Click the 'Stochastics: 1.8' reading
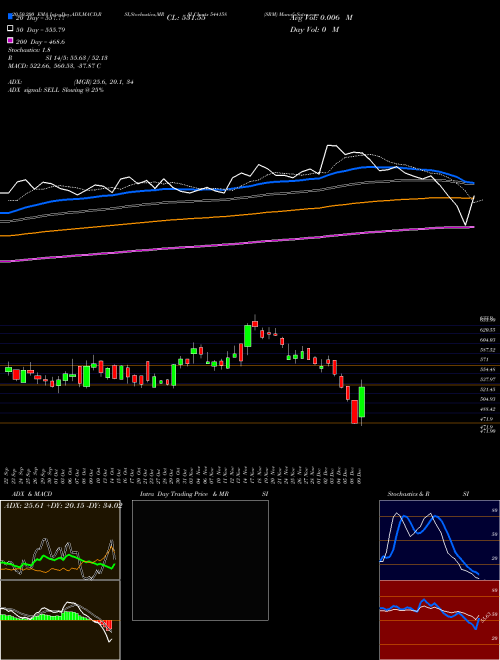This screenshot has height=660, width=500. 29,50
